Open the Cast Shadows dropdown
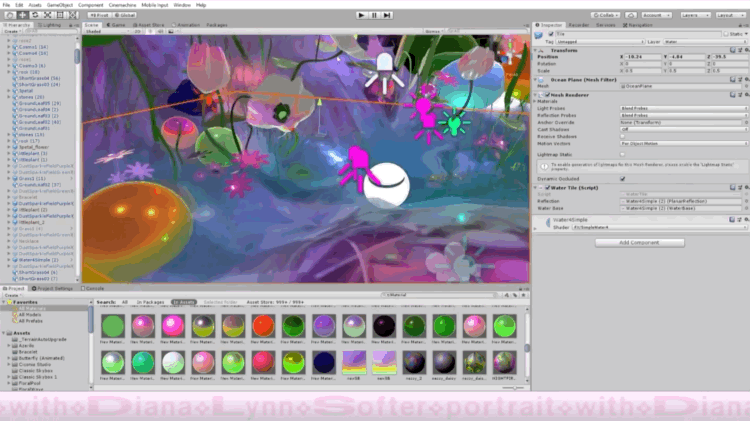The width and height of the screenshot is (750, 421). pos(683,130)
